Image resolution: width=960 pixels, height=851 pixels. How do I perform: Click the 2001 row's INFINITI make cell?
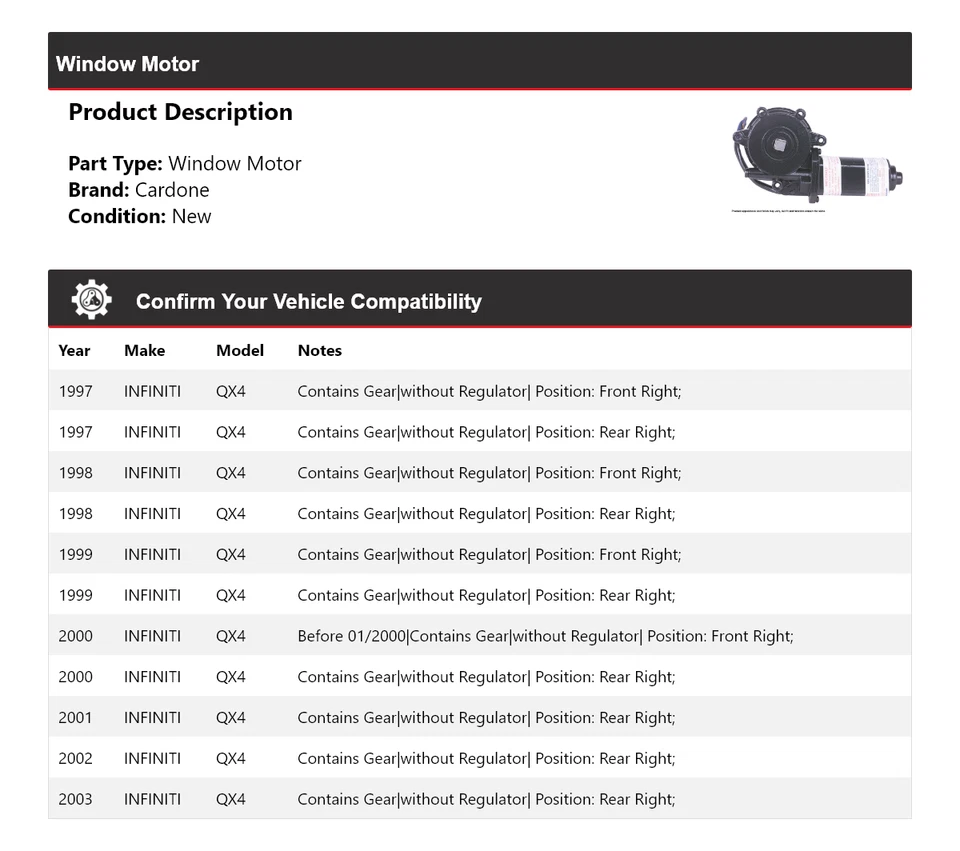[x=152, y=717]
